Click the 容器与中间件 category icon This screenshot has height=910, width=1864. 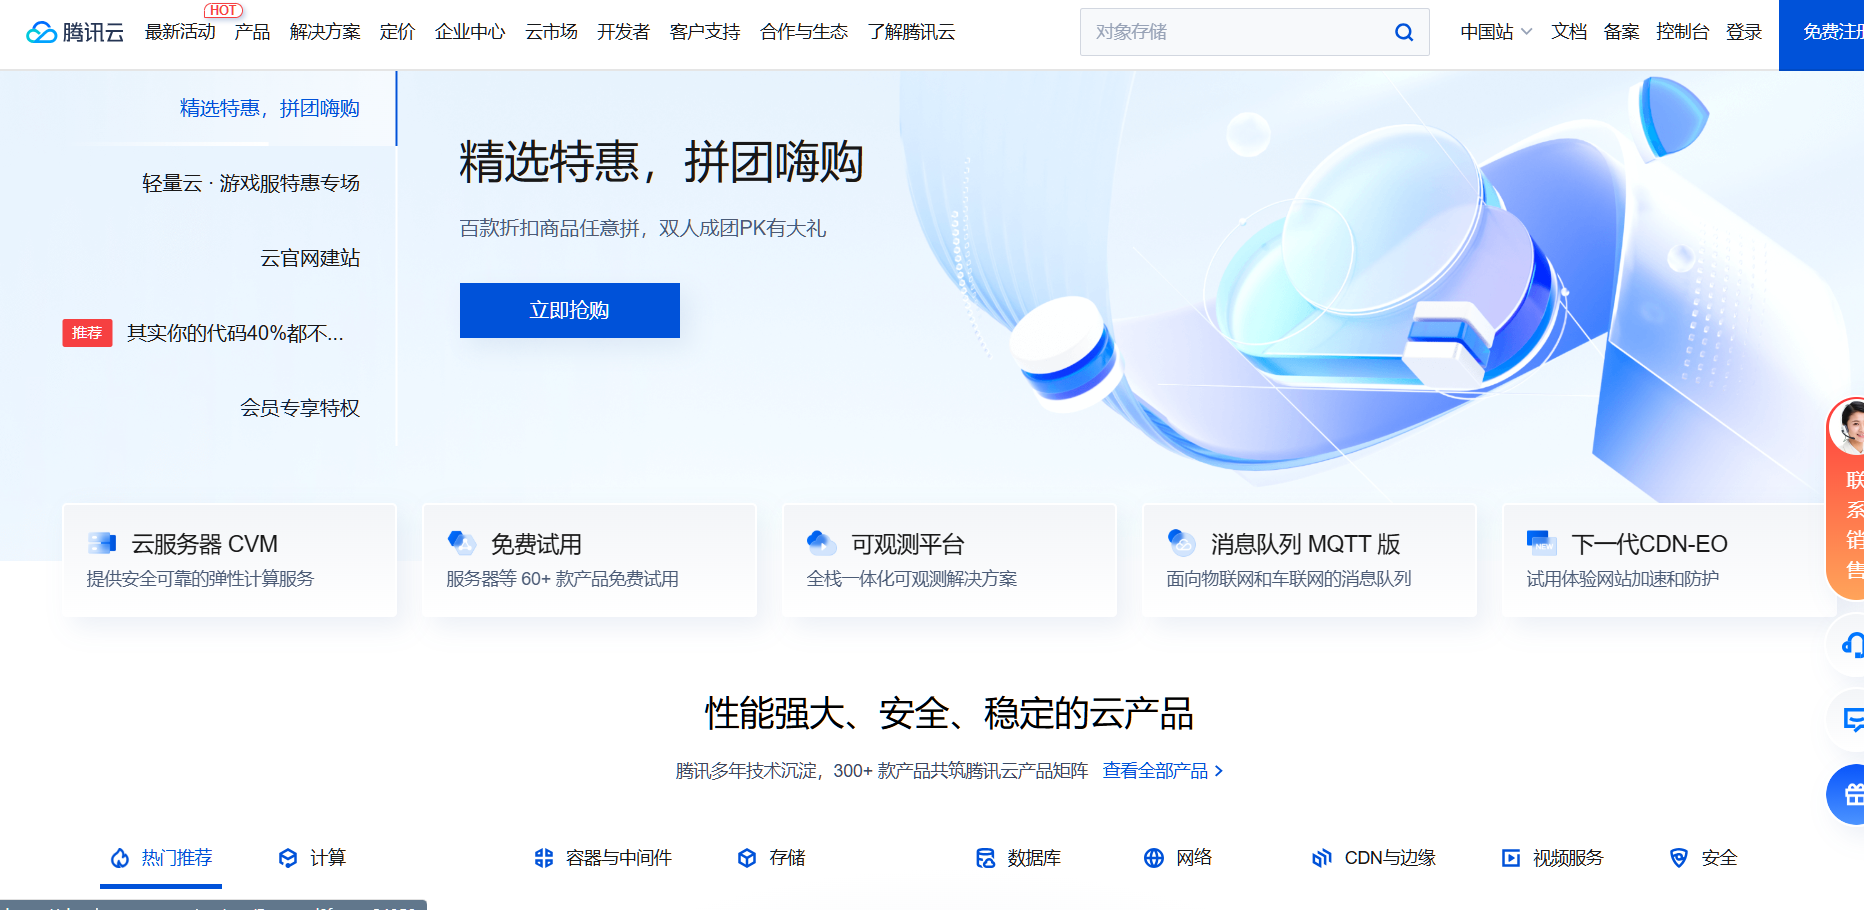[544, 858]
